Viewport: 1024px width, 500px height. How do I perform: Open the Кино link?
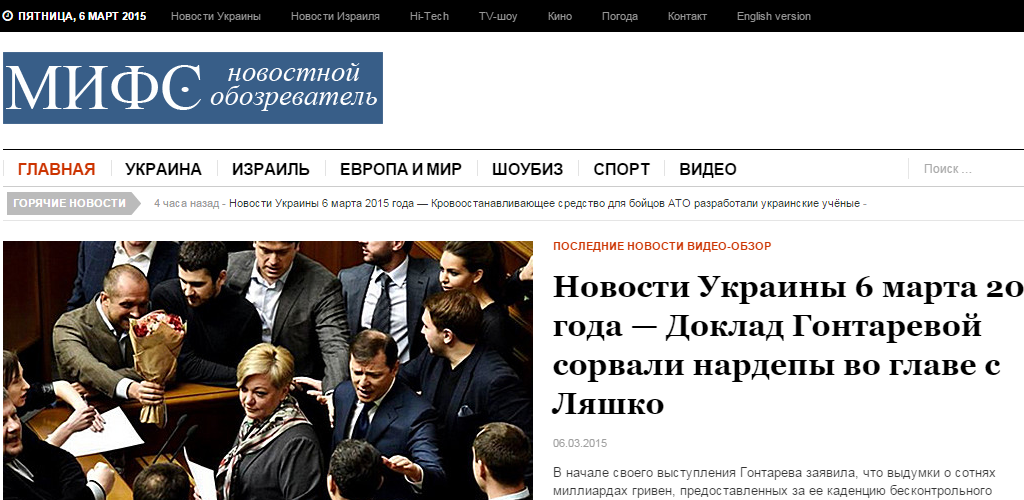(560, 16)
